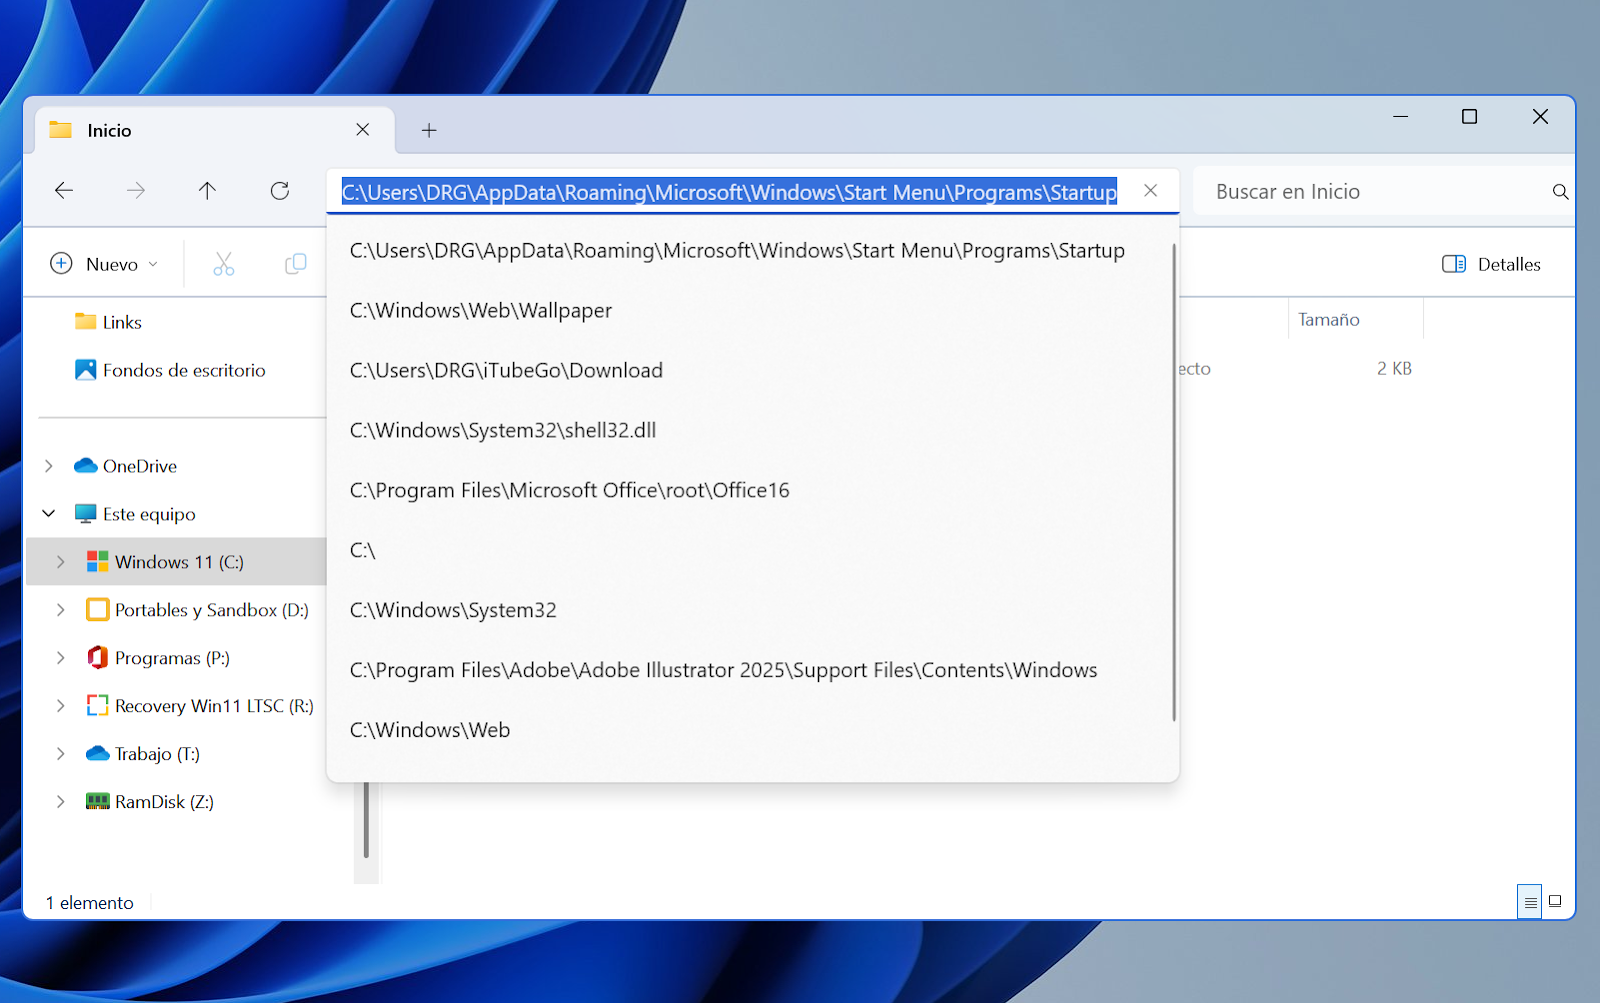
Task: Maximize the Explorer window
Action: point(1470,117)
